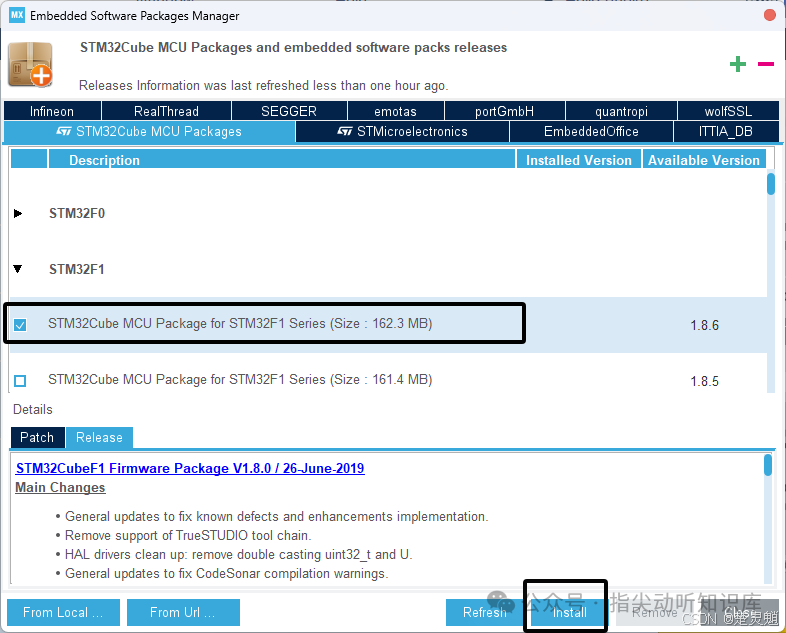Viewport: 786px width, 633px height.
Task: Click the package box icon with orange plus
Action: point(30,64)
